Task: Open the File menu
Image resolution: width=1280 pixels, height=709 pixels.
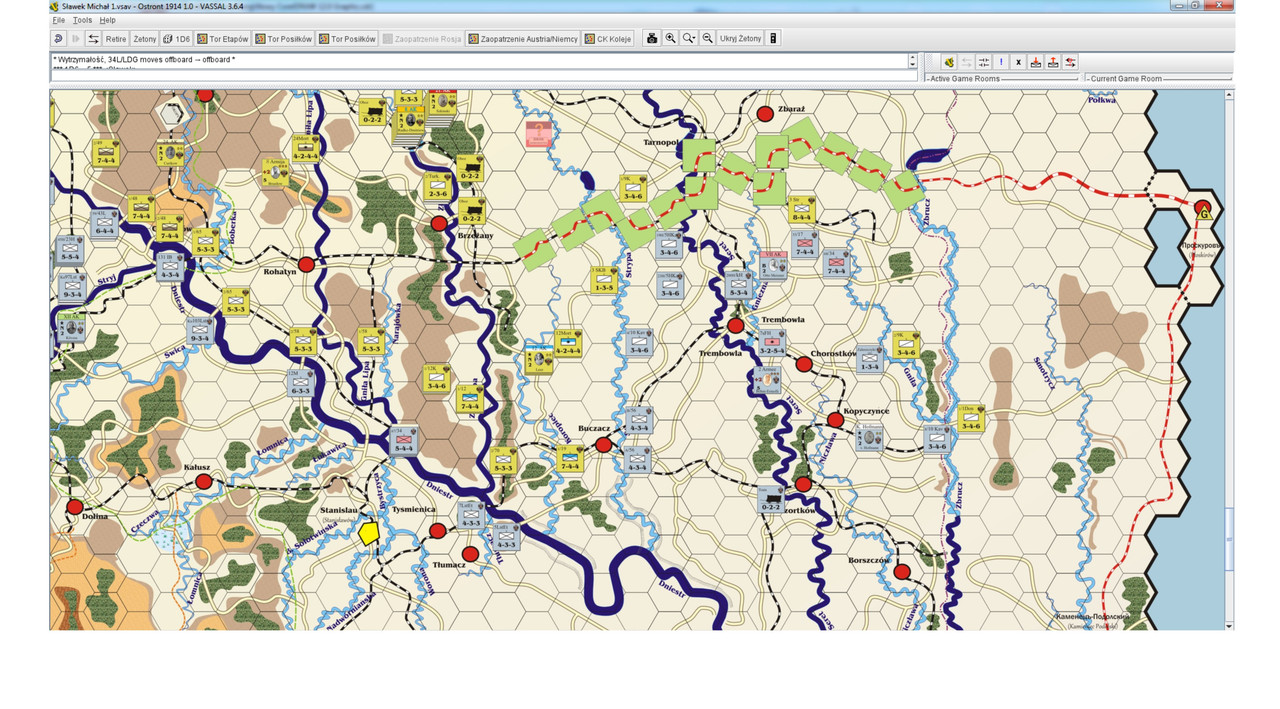Action: click(59, 20)
